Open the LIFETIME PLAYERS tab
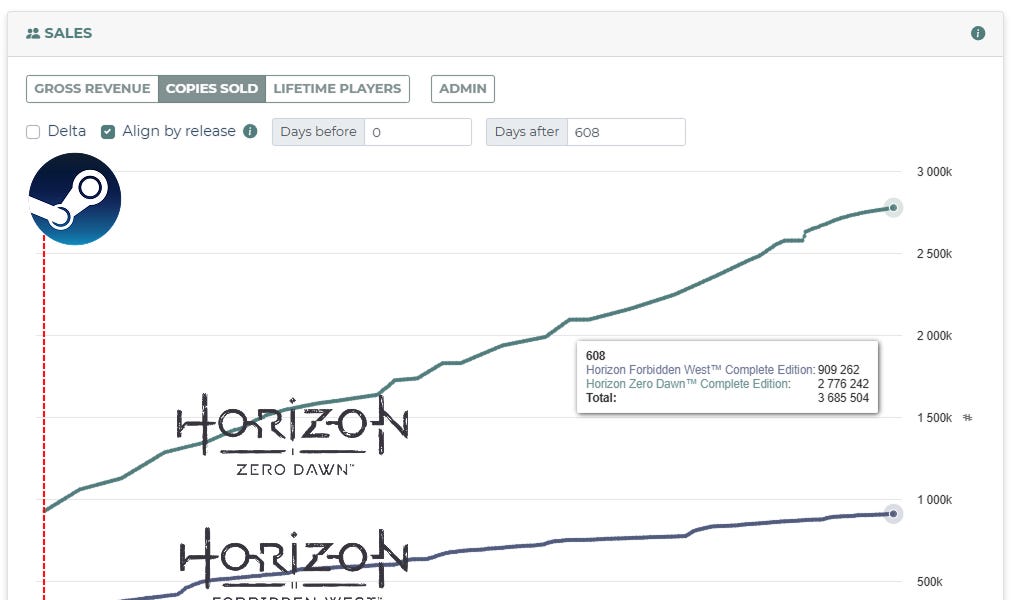 pyautogui.click(x=336, y=88)
